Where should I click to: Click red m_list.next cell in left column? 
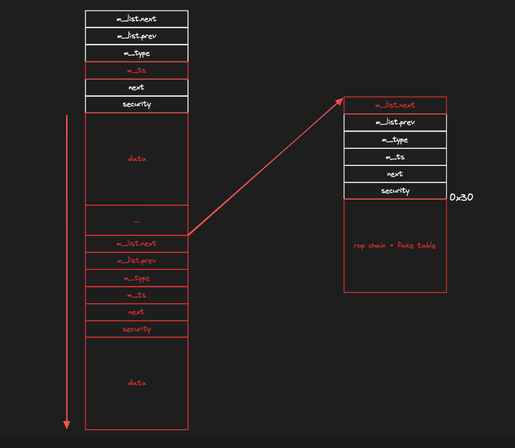[137, 244]
